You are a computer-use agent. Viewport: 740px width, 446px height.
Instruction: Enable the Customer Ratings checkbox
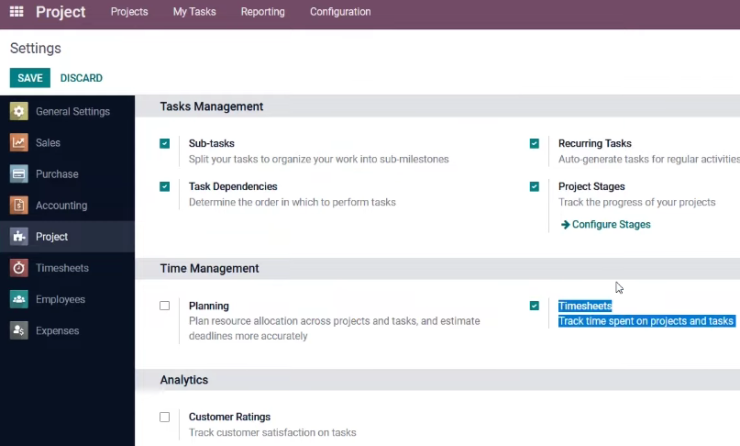165,417
